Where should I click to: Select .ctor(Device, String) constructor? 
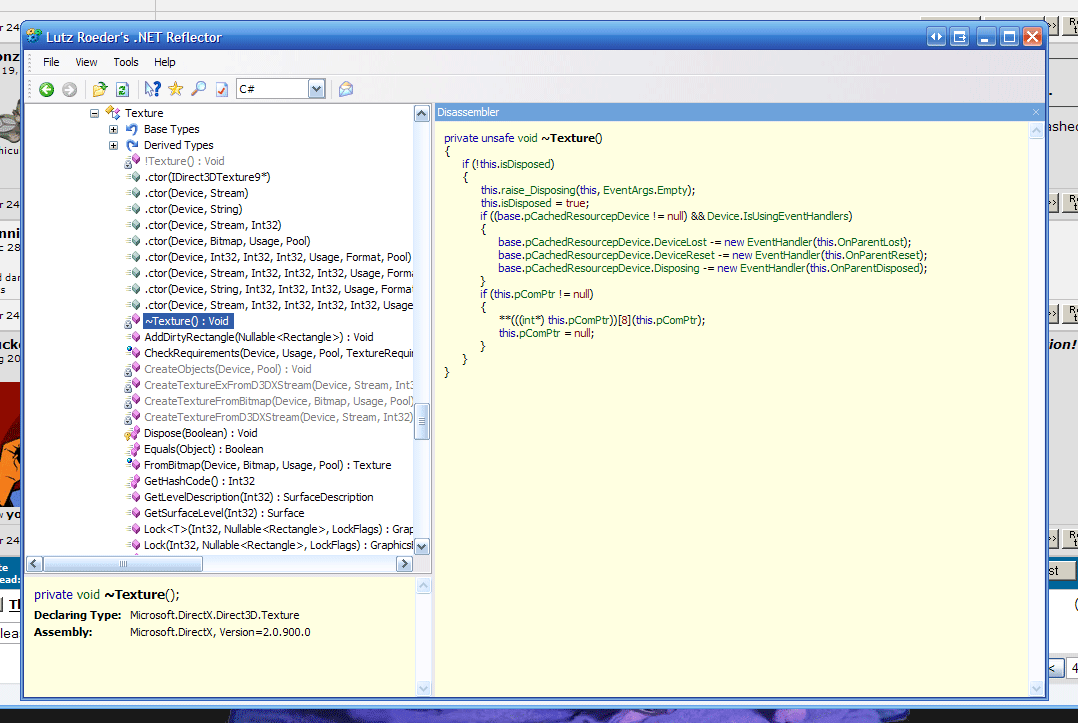(x=193, y=209)
